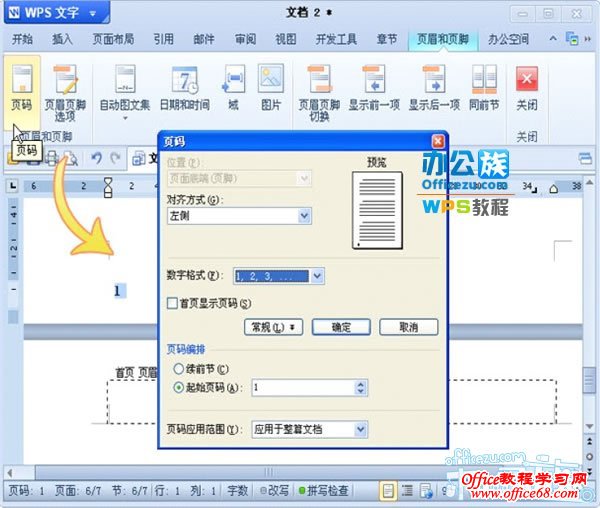The width and height of the screenshot is (600, 508).
Task: Toggle the 同前节 icon
Action: 484,88
